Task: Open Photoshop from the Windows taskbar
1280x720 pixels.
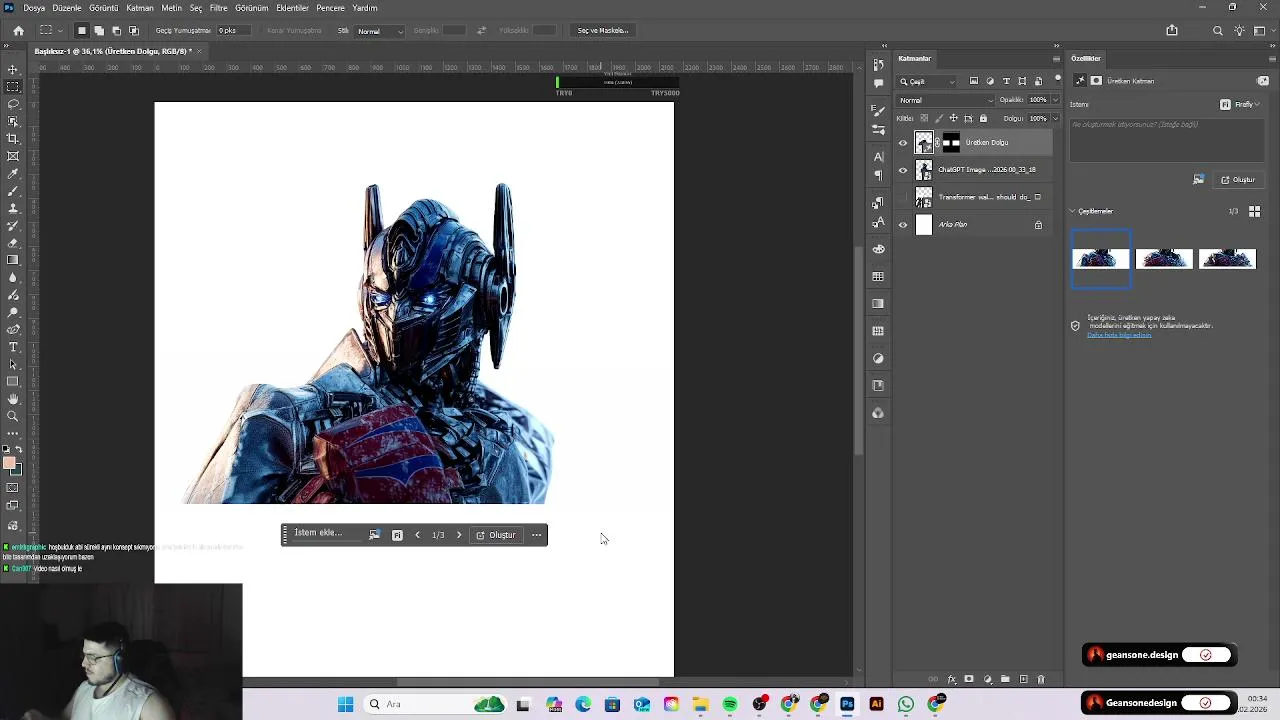Action: click(847, 704)
